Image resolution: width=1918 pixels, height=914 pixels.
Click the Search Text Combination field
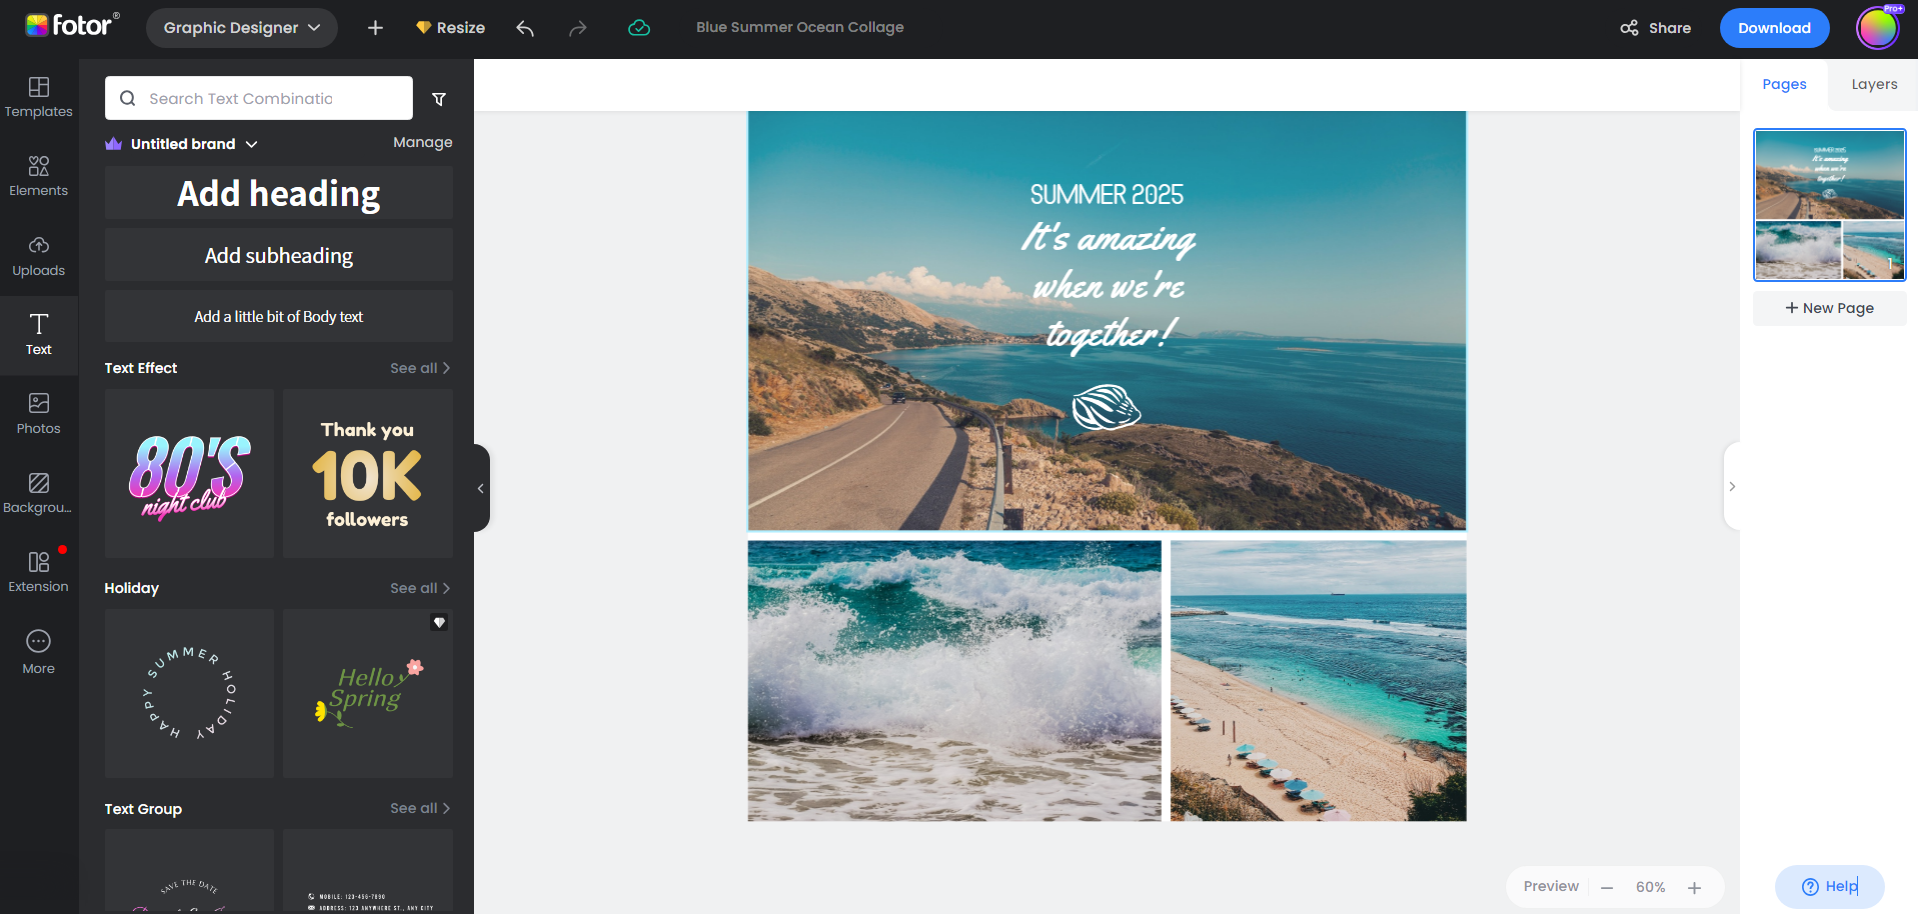pos(259,98)
